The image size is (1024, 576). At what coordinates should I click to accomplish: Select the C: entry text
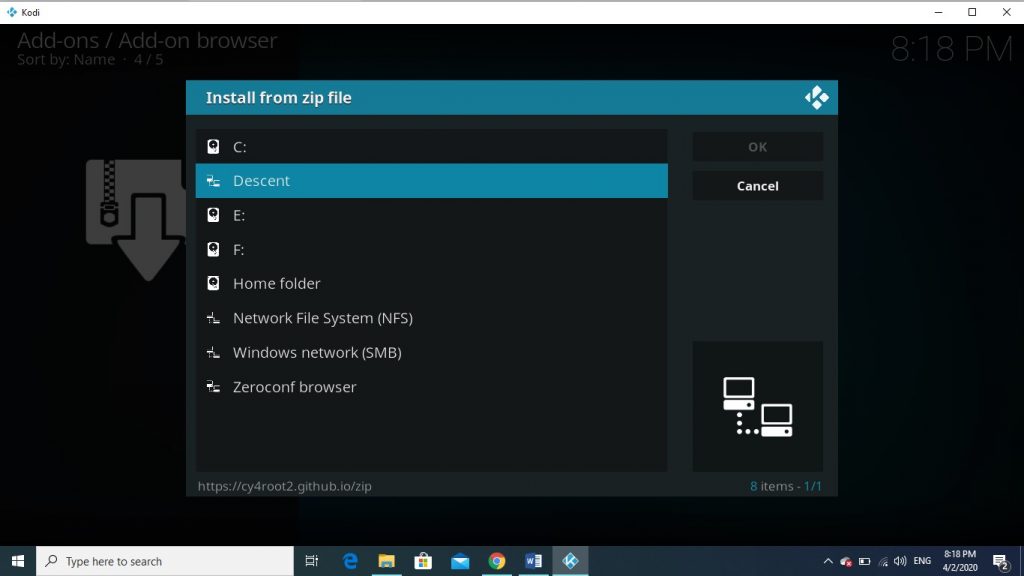coord(240,147)
